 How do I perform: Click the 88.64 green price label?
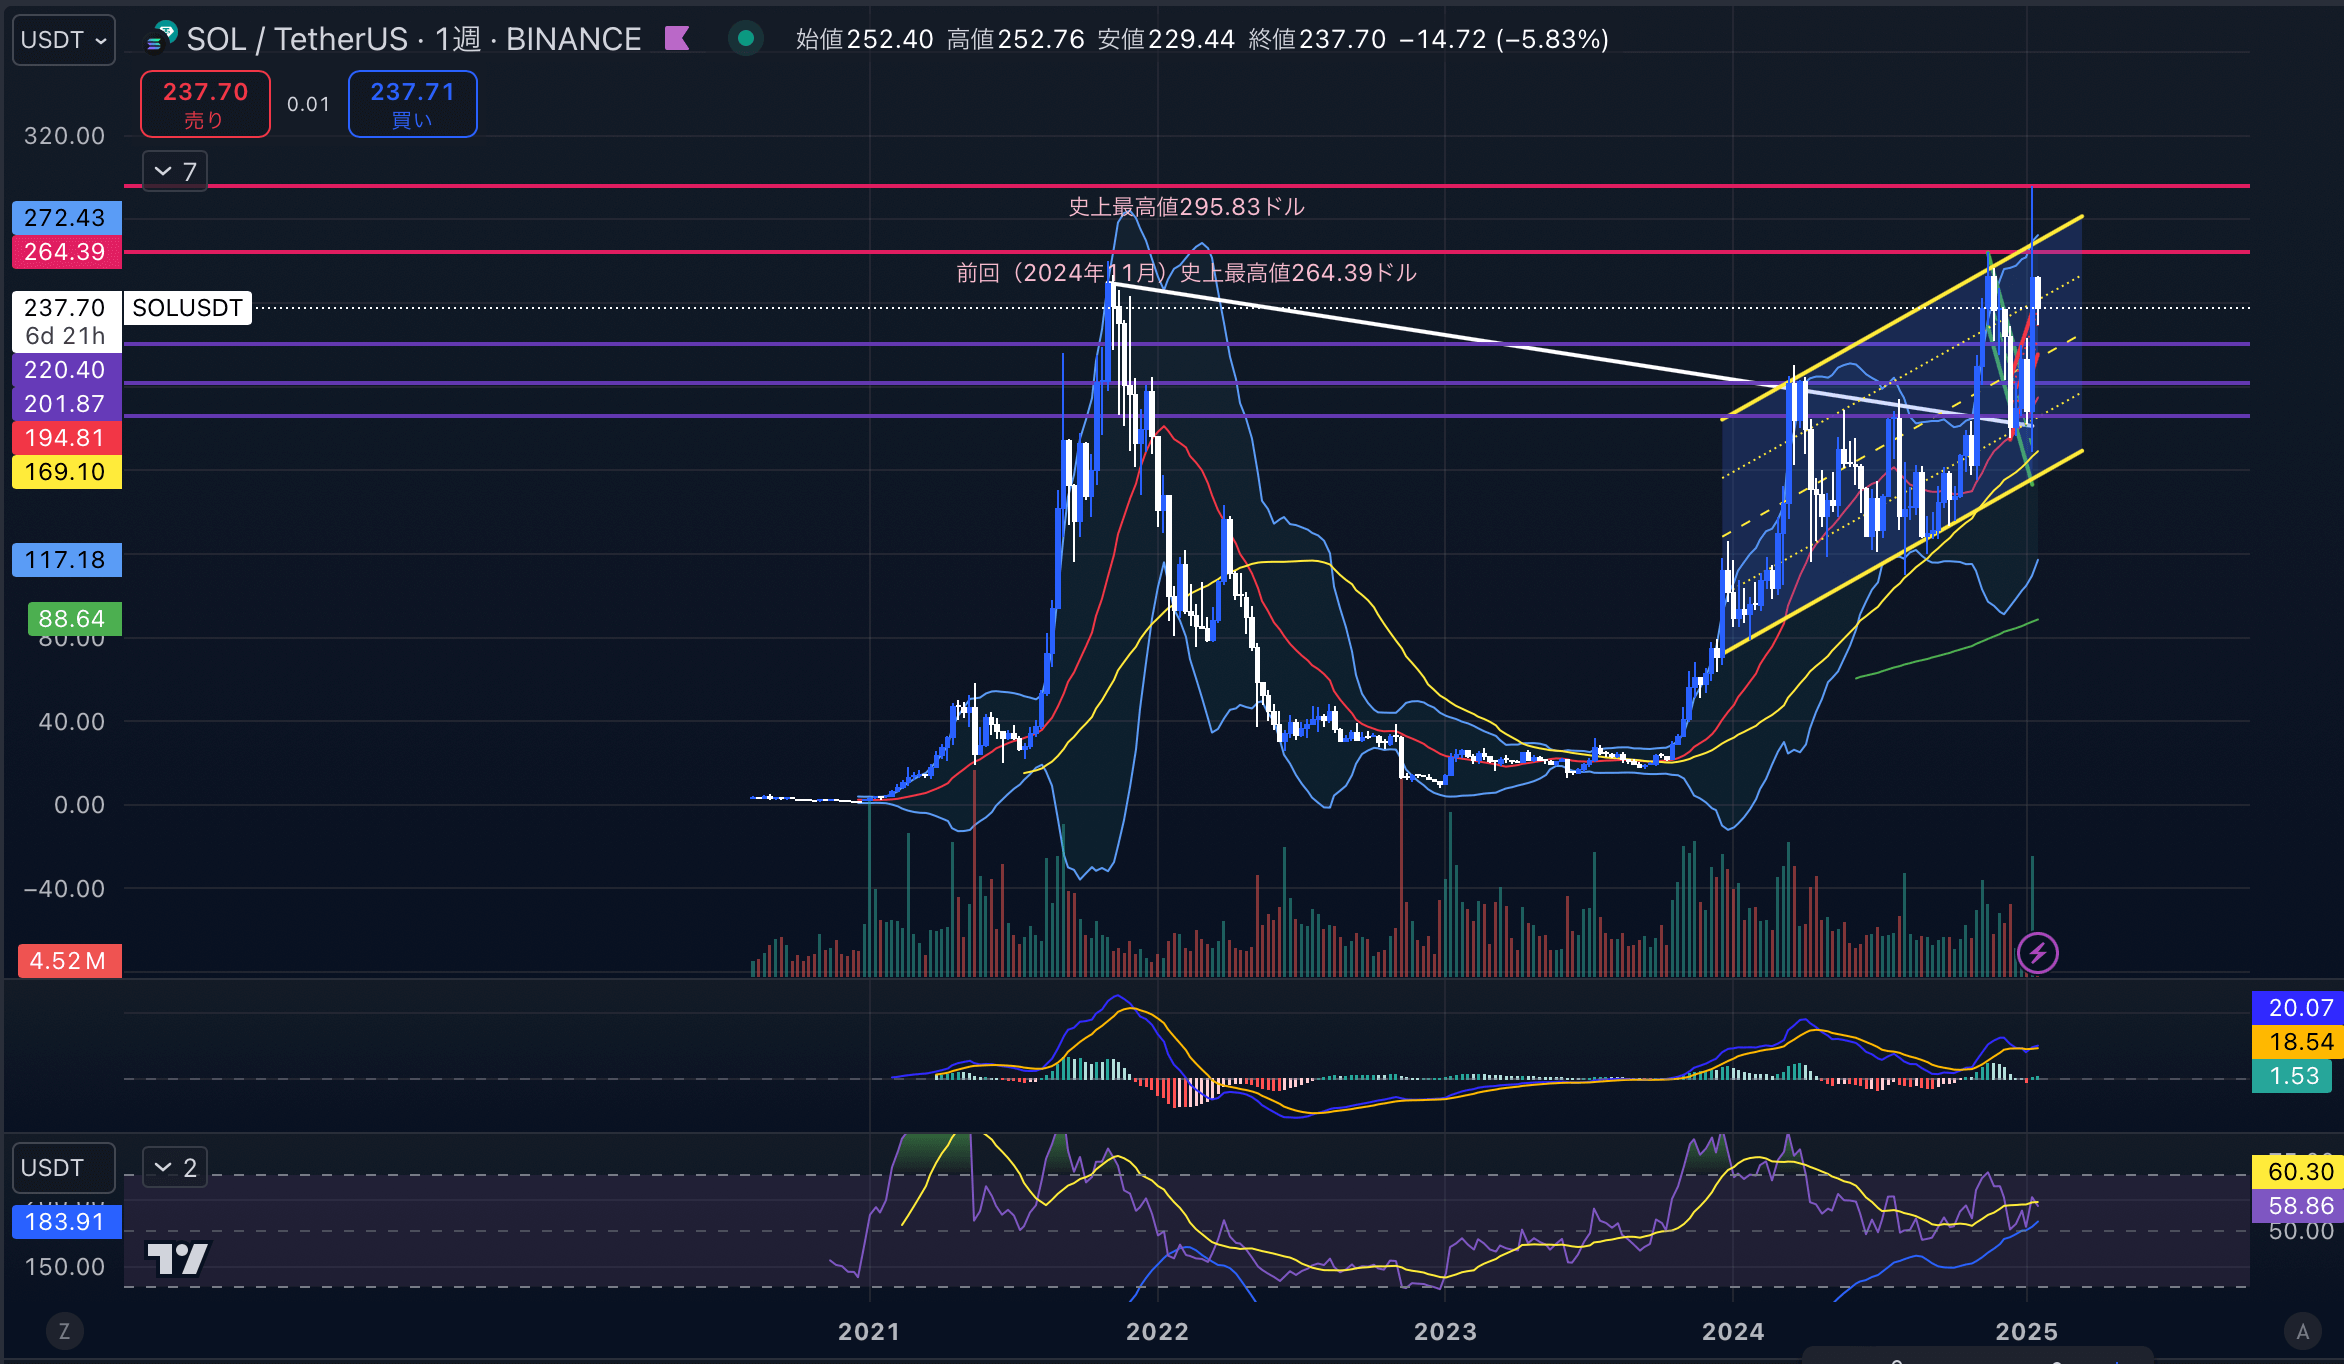(73, 619)
